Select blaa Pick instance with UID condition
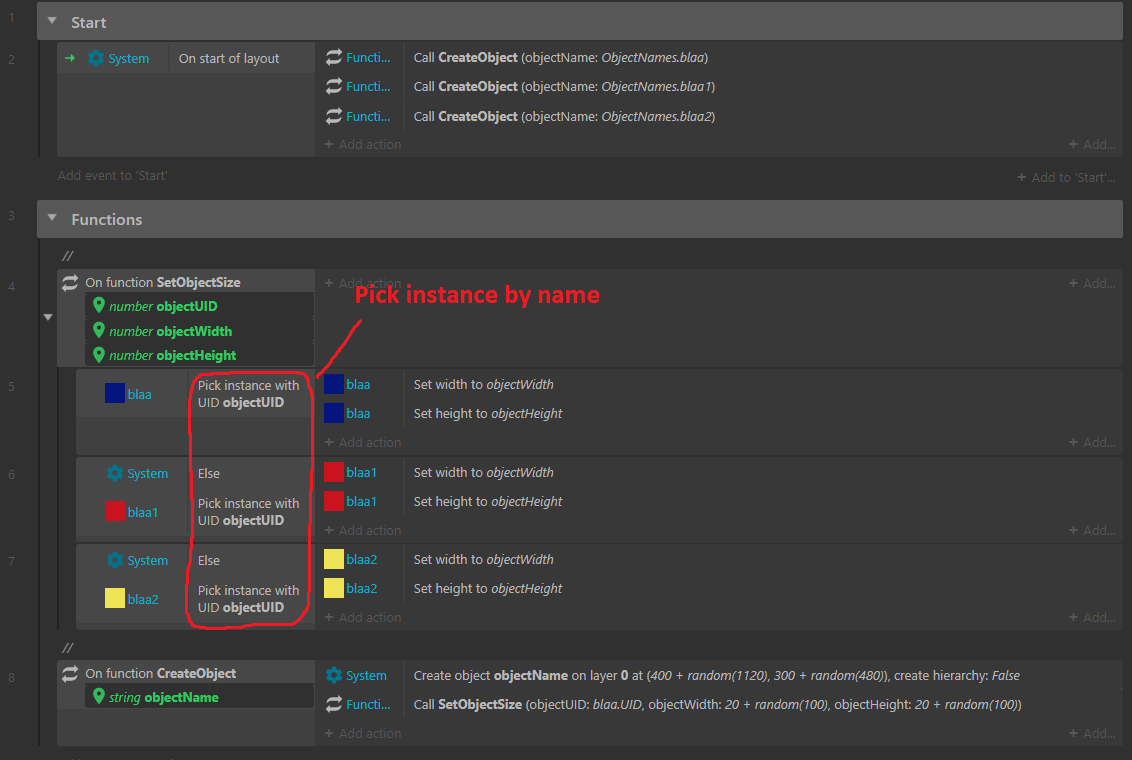Screen dimensions: 1132x760 [x=248, y=394]
